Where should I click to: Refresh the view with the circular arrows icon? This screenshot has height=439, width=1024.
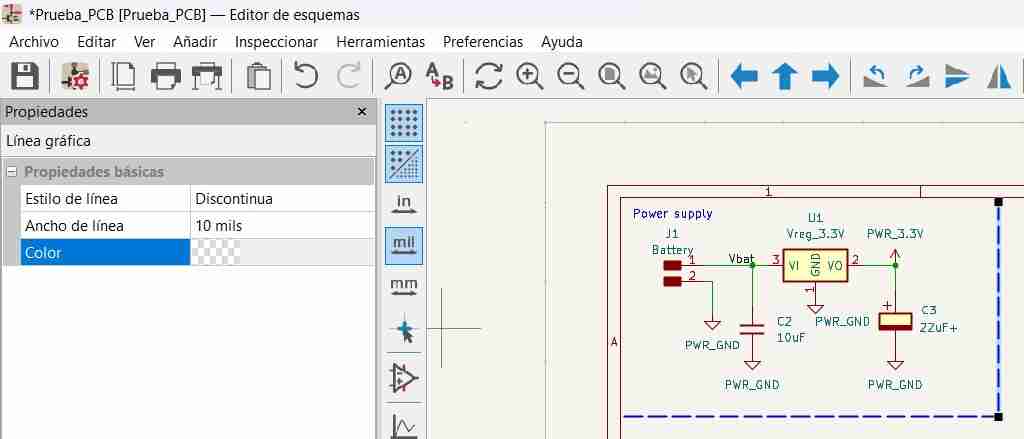[488, 76]
